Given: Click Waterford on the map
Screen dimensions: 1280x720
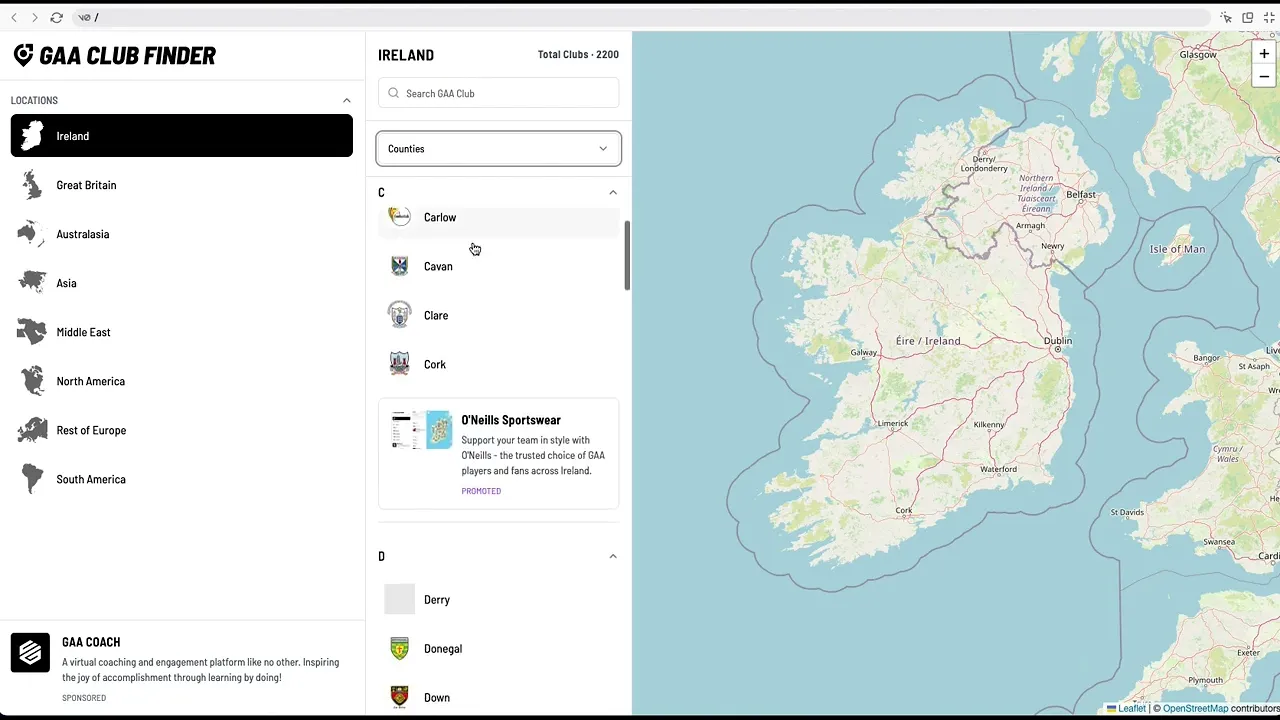Looking at the screenshot, I should 998,469.
